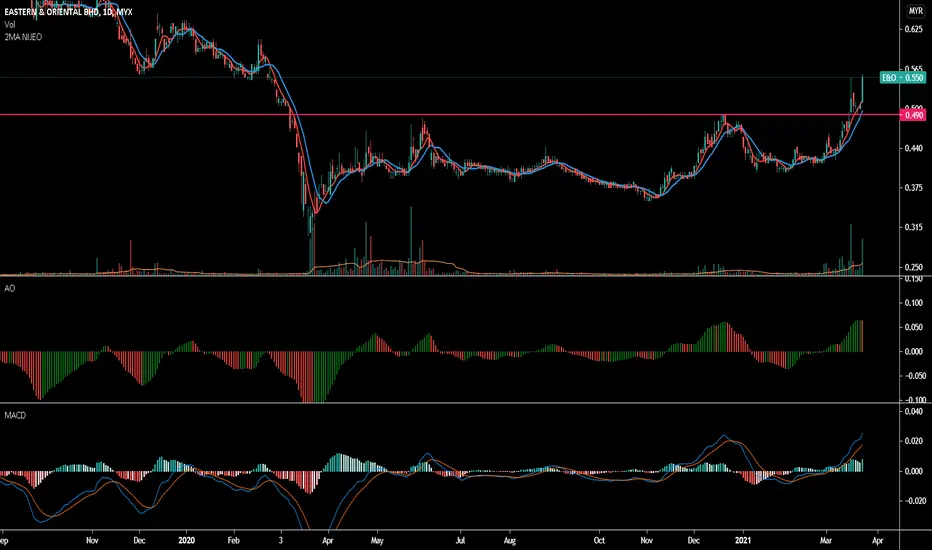Click the 0.625 price axis value
Image resolution: width=932 pixels, height=550 pixels.
pos(914,29)
